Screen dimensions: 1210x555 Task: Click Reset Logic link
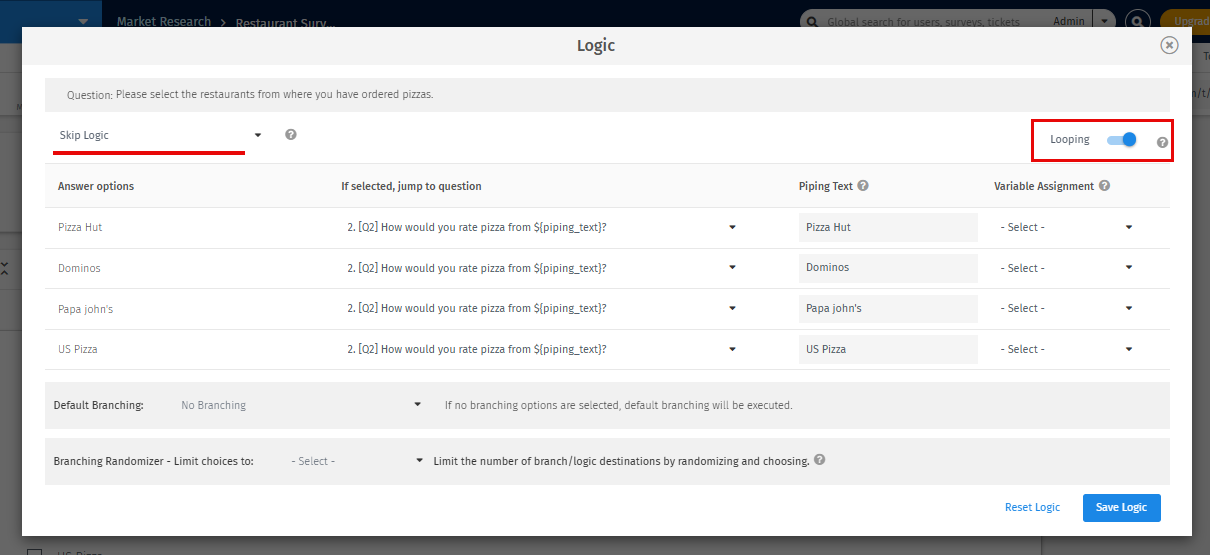tap(1032, 507)
